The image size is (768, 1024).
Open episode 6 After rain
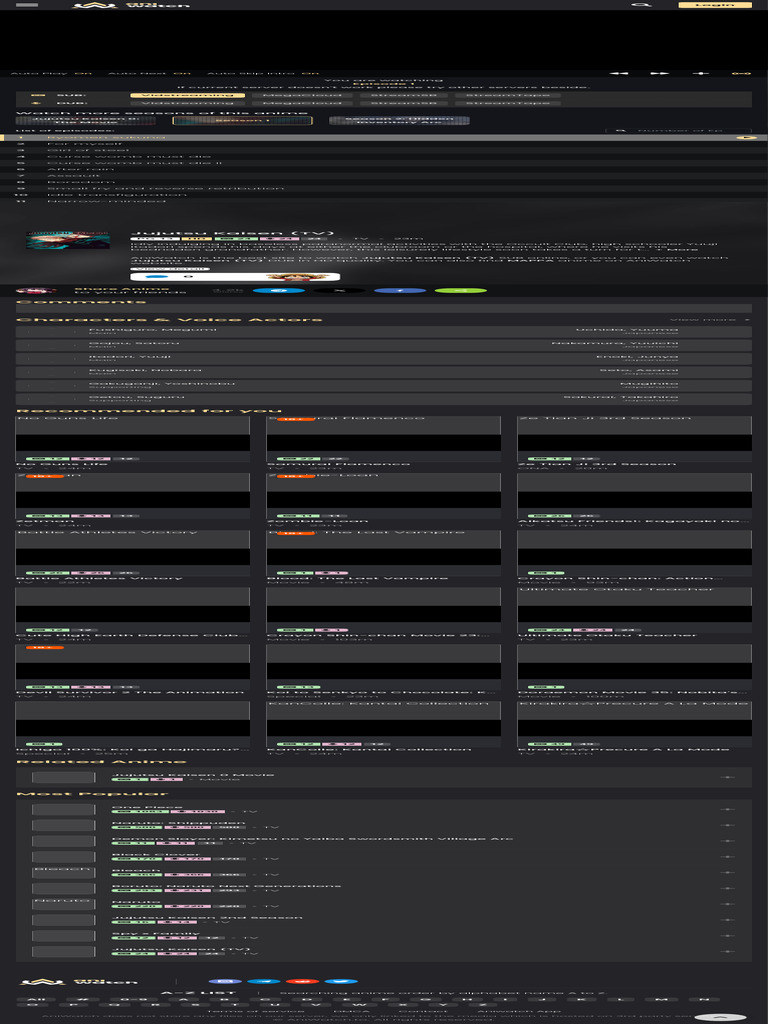tap(384, 169)
